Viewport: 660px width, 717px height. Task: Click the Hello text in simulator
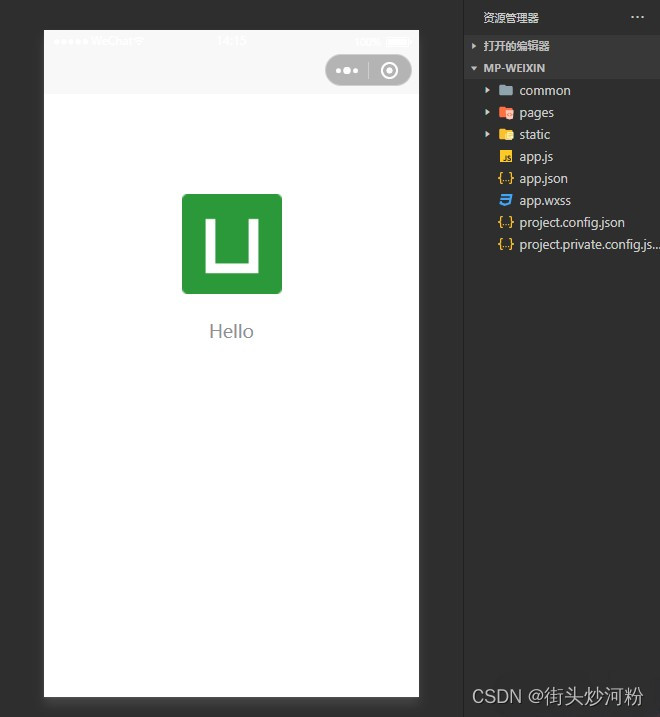pos(231,331)
